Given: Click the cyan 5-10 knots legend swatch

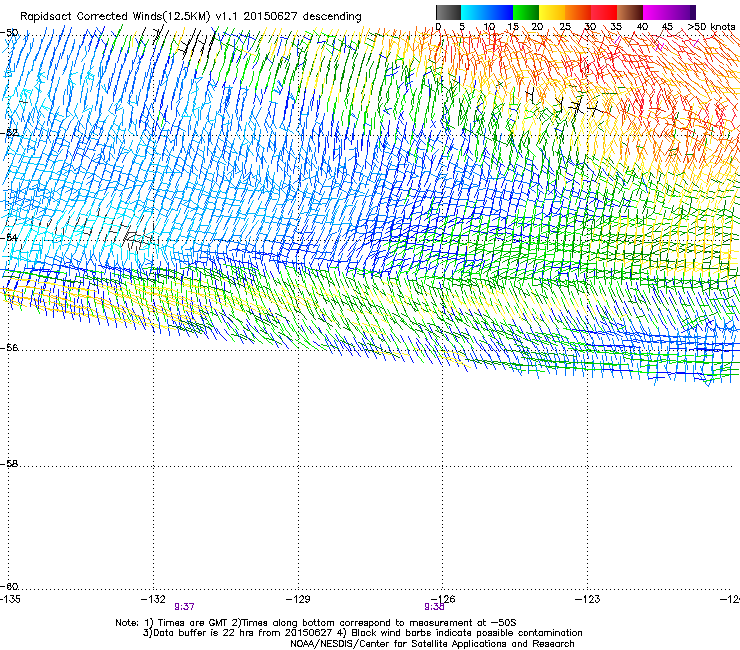Looking at the screenshot, I should click(474, 12).
